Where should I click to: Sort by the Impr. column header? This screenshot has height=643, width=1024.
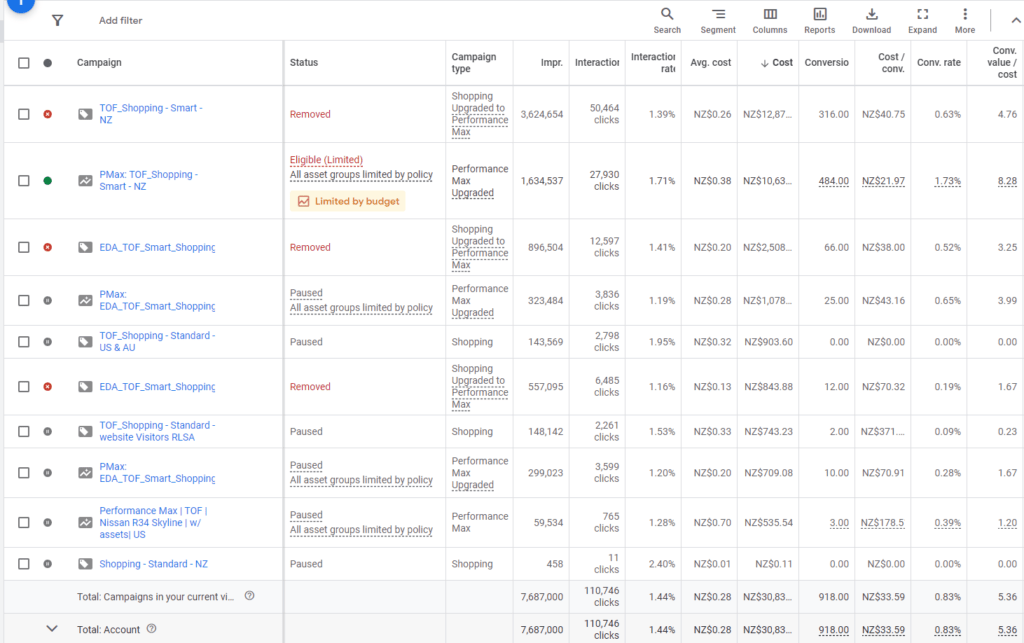[551, 63]
